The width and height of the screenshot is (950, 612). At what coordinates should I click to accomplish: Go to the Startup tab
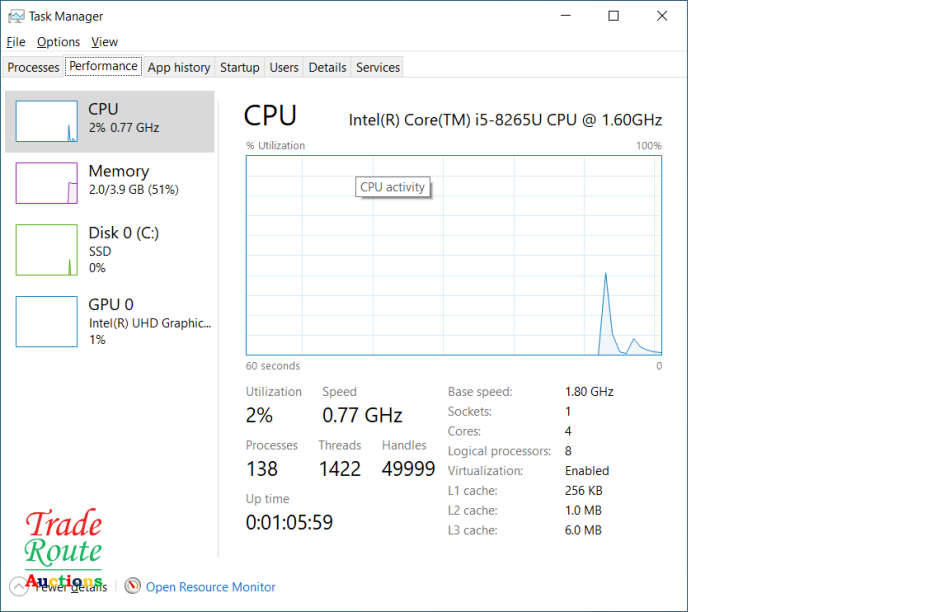click(239, 68)
